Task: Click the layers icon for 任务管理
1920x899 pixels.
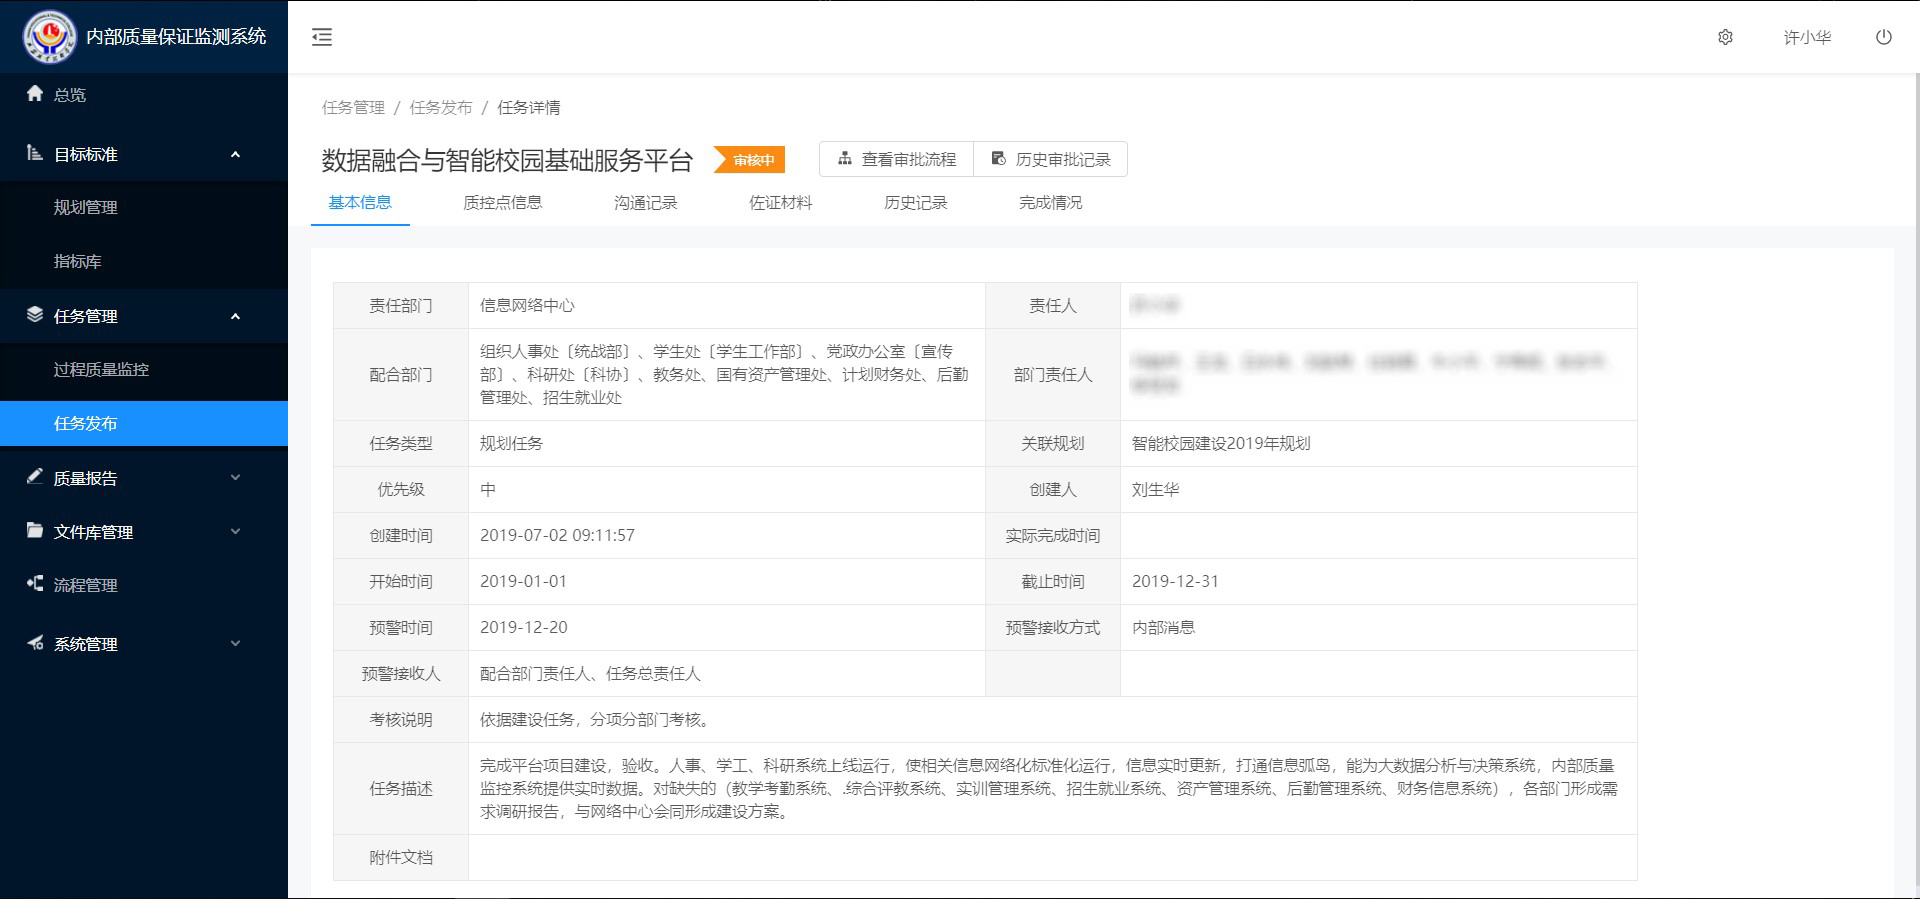Action: [x=35, y=315]
